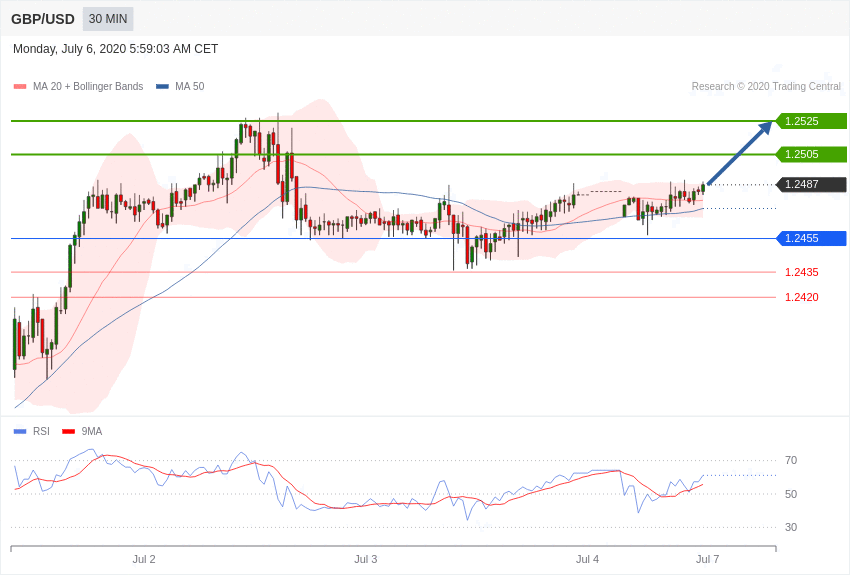The image size is (850, 576).
Task: Click the MA 50 blue legend swatch
Action: point(162,87)
